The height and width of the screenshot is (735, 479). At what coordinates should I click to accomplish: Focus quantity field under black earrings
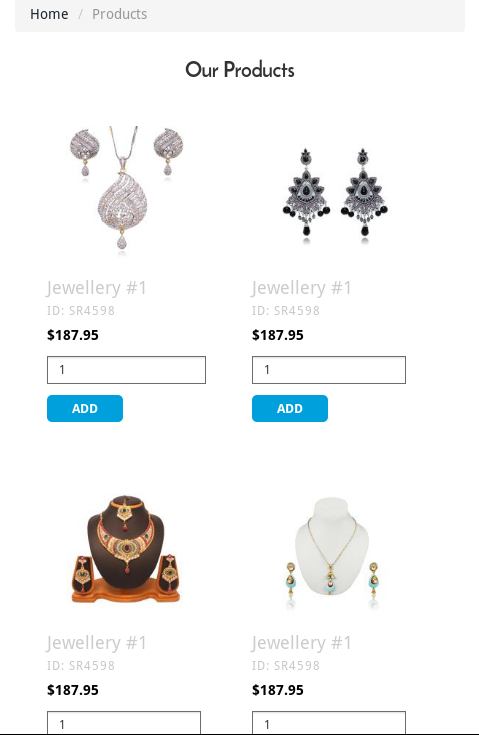click(x=329, y=370)
